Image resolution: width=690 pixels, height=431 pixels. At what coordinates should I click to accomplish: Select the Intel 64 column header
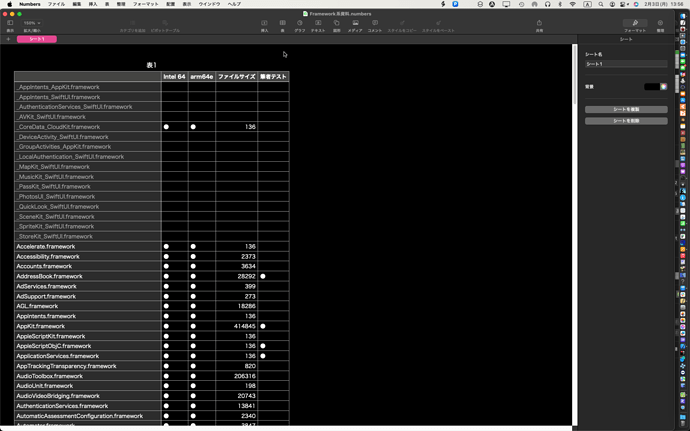tap(174, 77)
